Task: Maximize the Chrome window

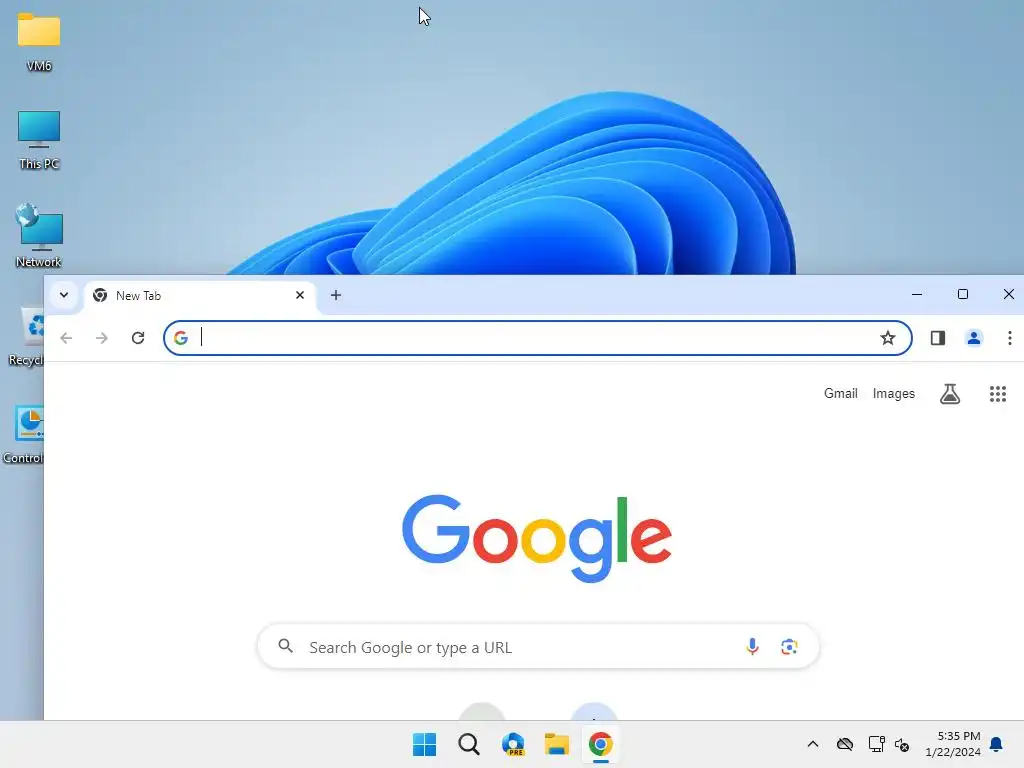Action: click(963, 295)
